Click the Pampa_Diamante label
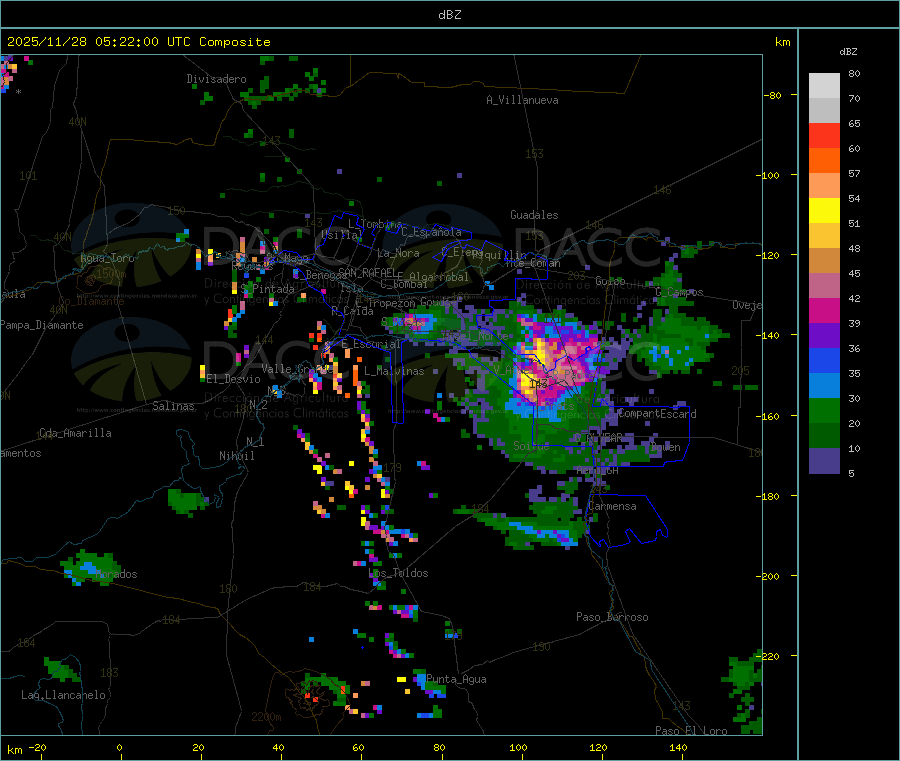Image resolution: width=900 pixels, height=761 pixels. point(42,325)
